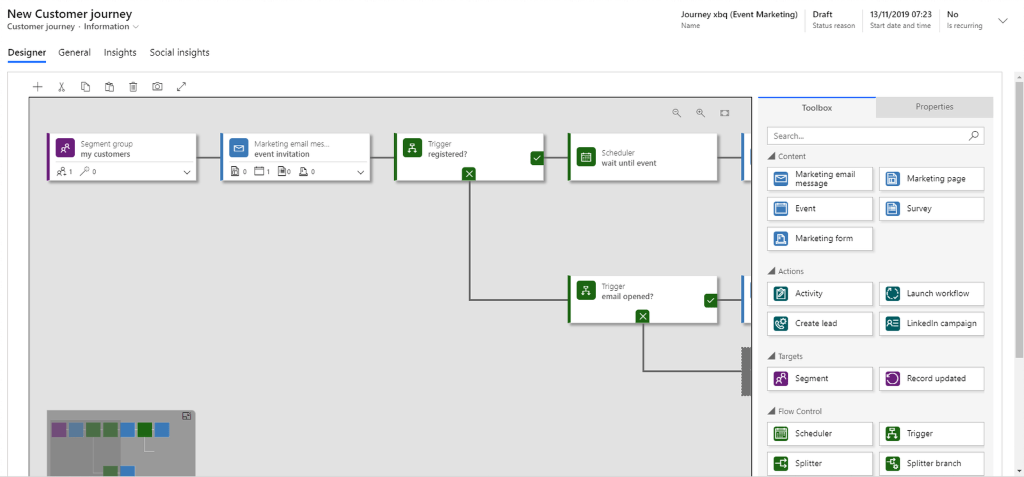Select the LinkedIn campaign toolbox tile
The image size is (1024, 477).
point(932,323)
